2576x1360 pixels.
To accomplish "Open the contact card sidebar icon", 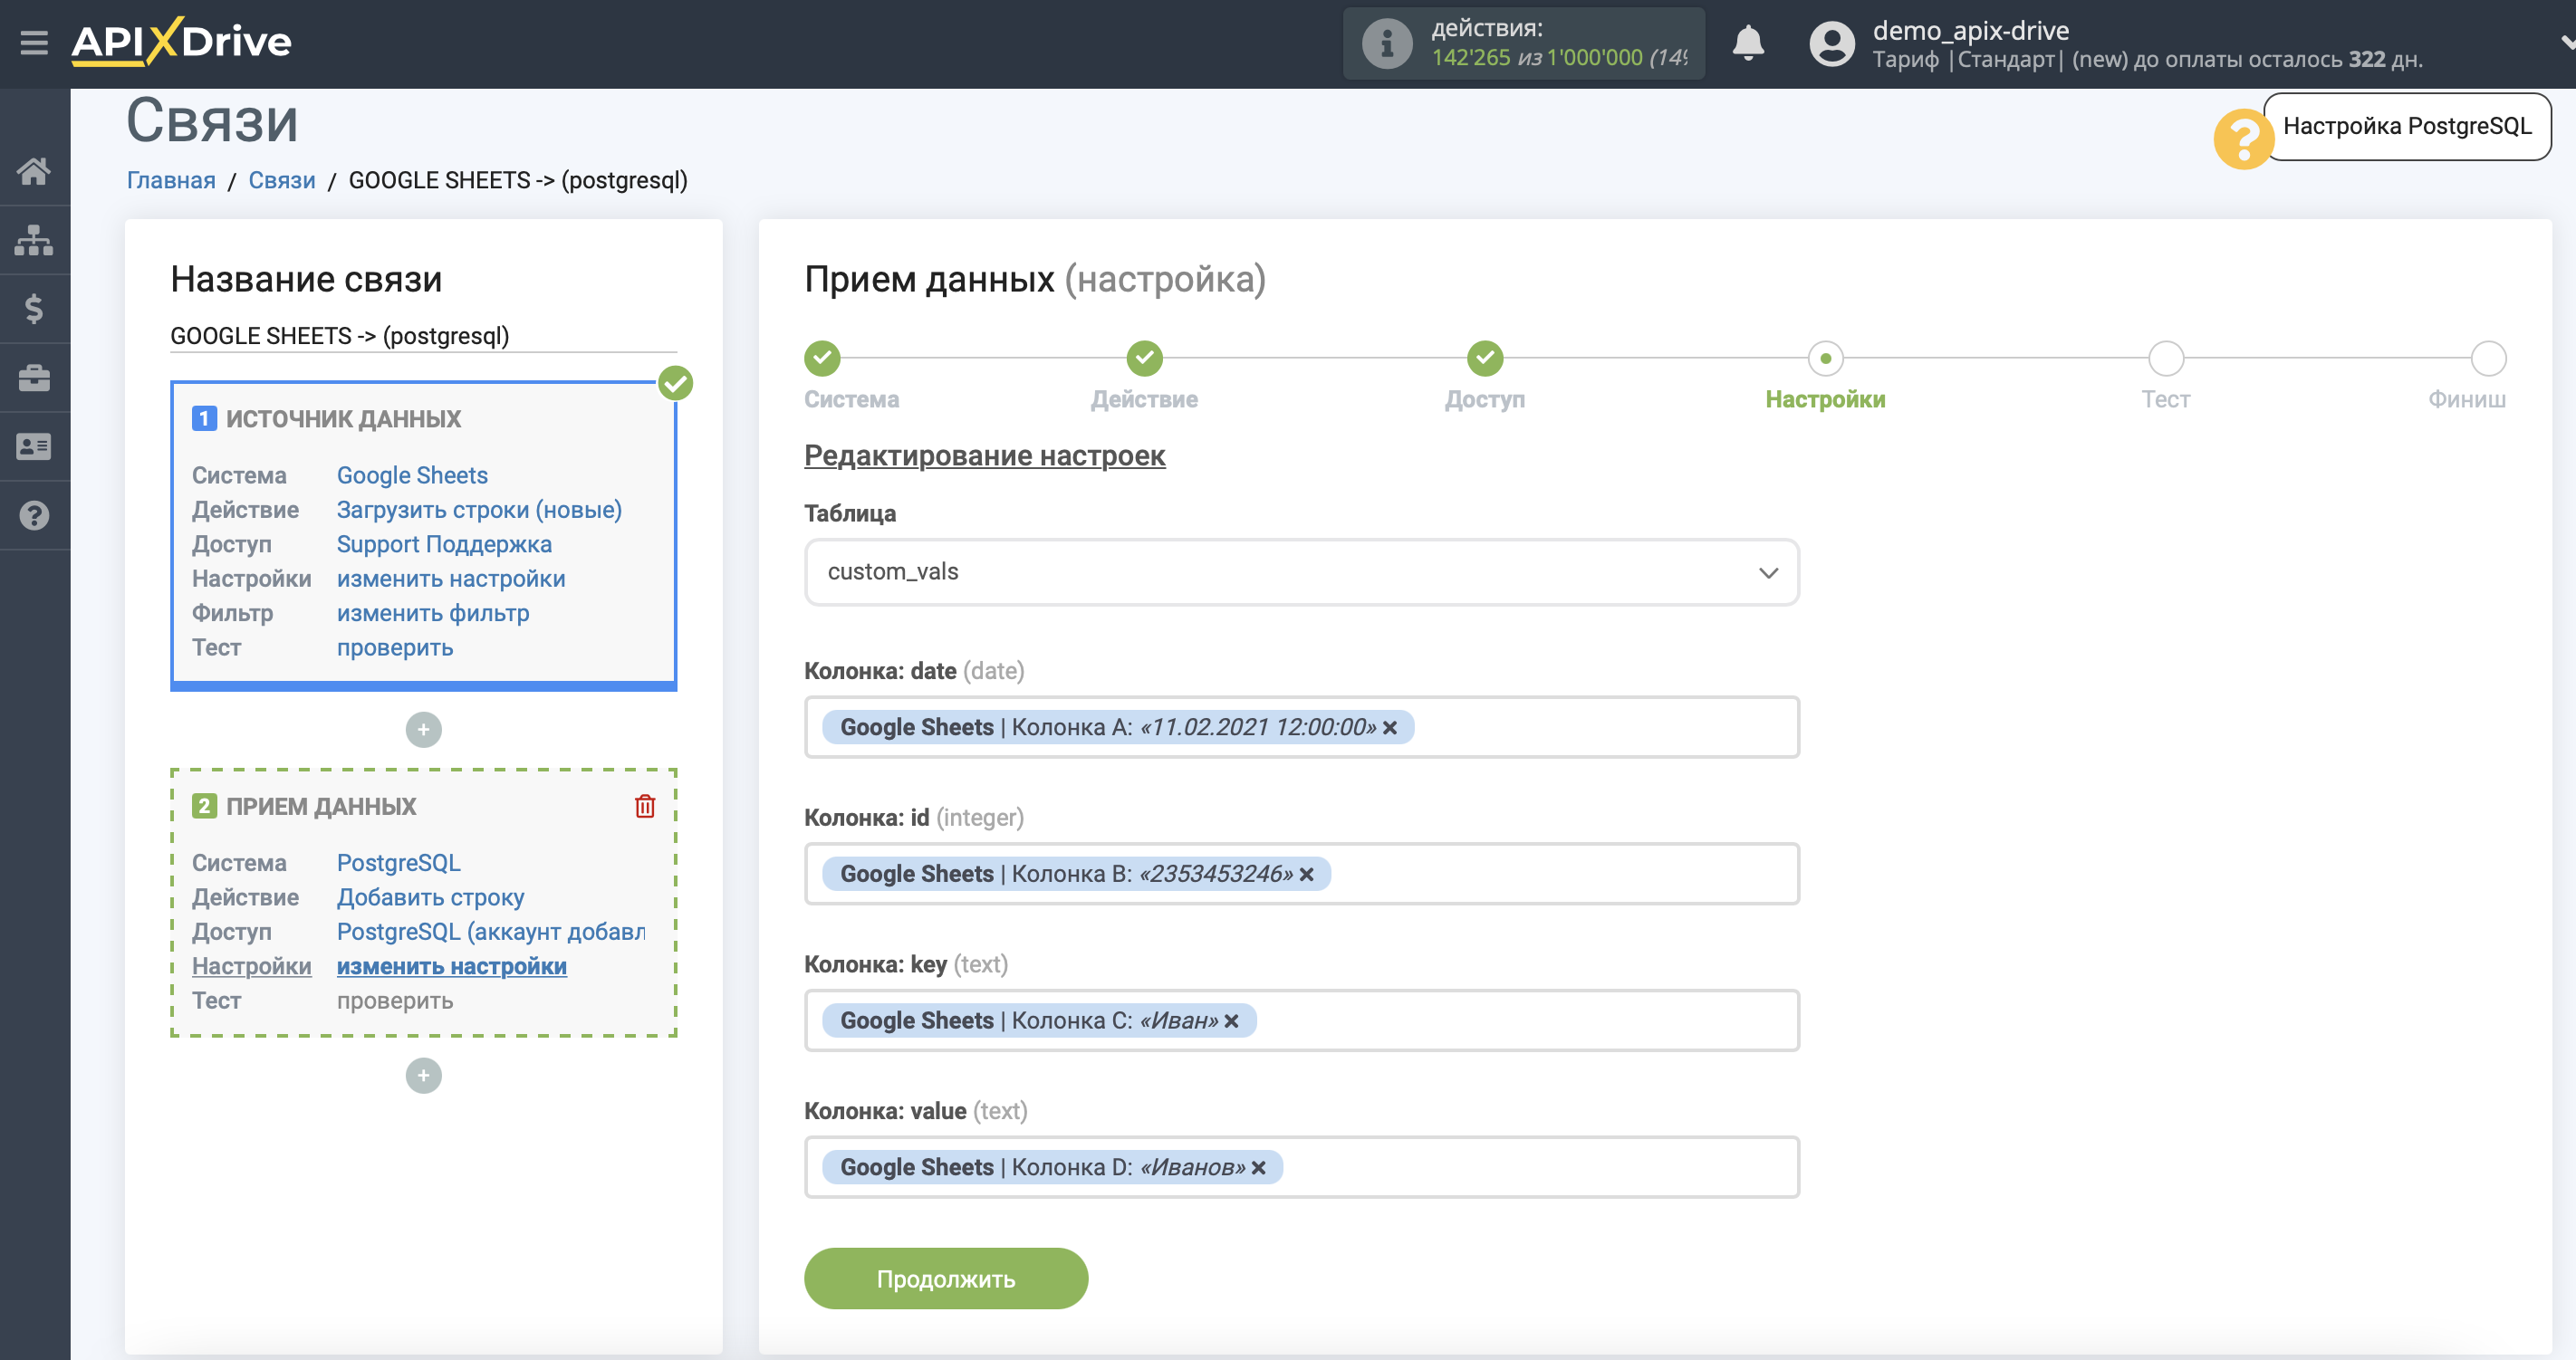I will point(34,447).
